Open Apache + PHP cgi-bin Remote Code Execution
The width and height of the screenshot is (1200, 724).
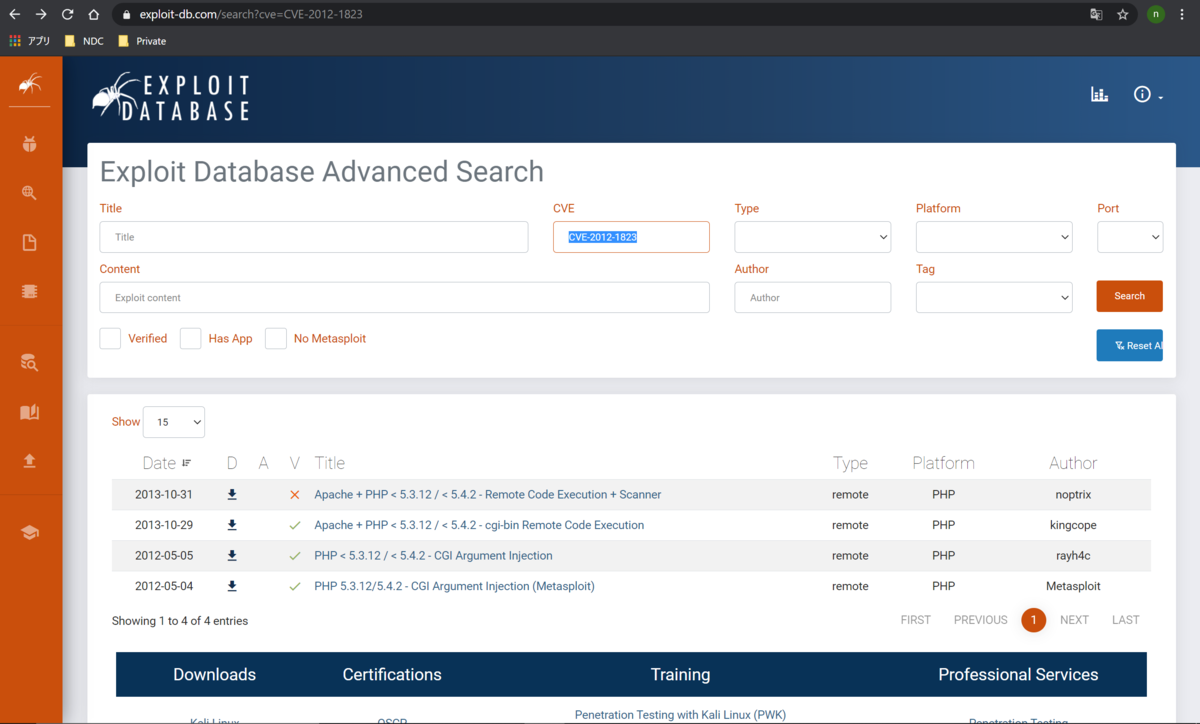pyautogui.click(x=479, y=525)
